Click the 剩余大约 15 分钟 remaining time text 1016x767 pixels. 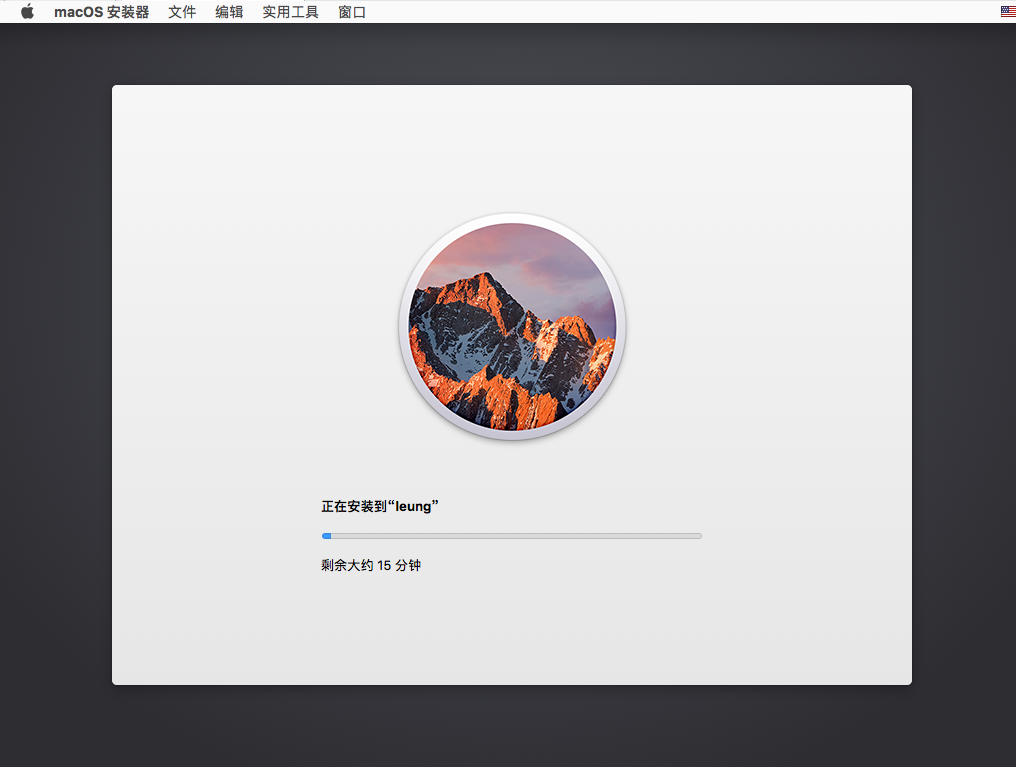(x=371, y=565)
